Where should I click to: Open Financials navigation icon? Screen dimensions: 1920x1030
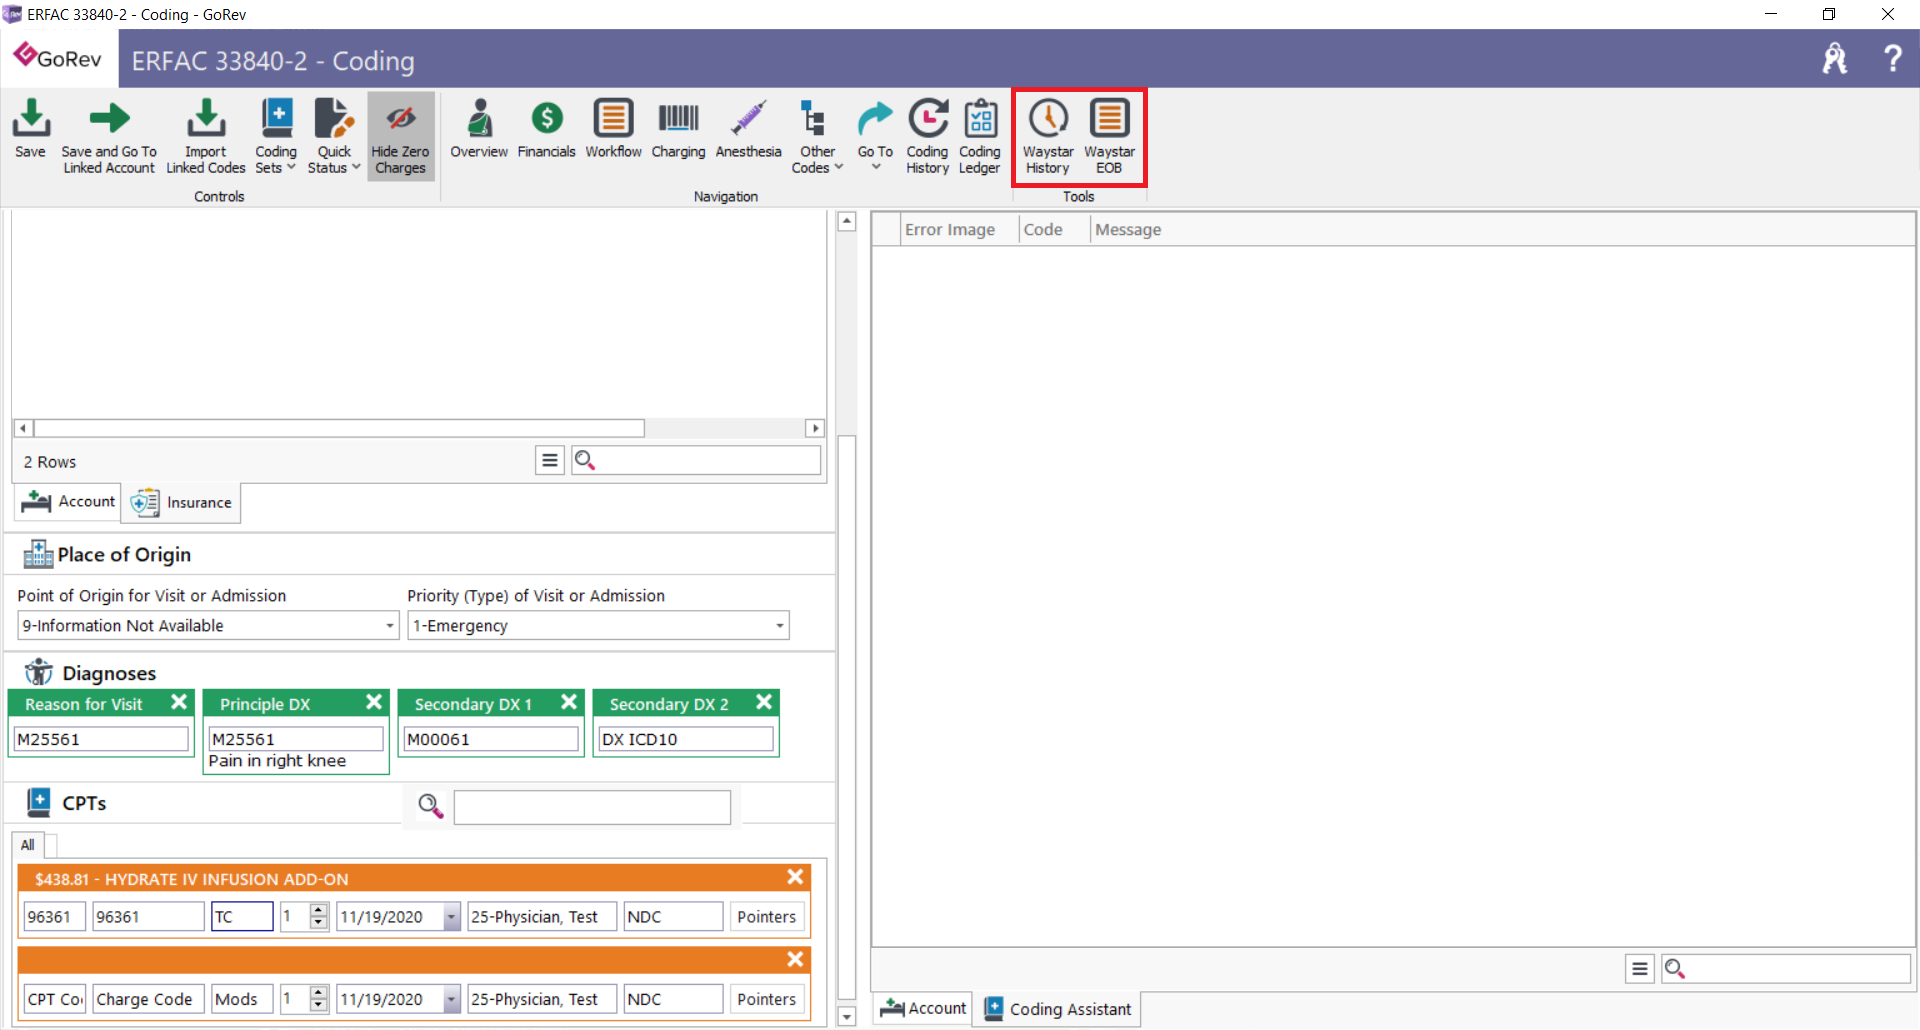546,130
